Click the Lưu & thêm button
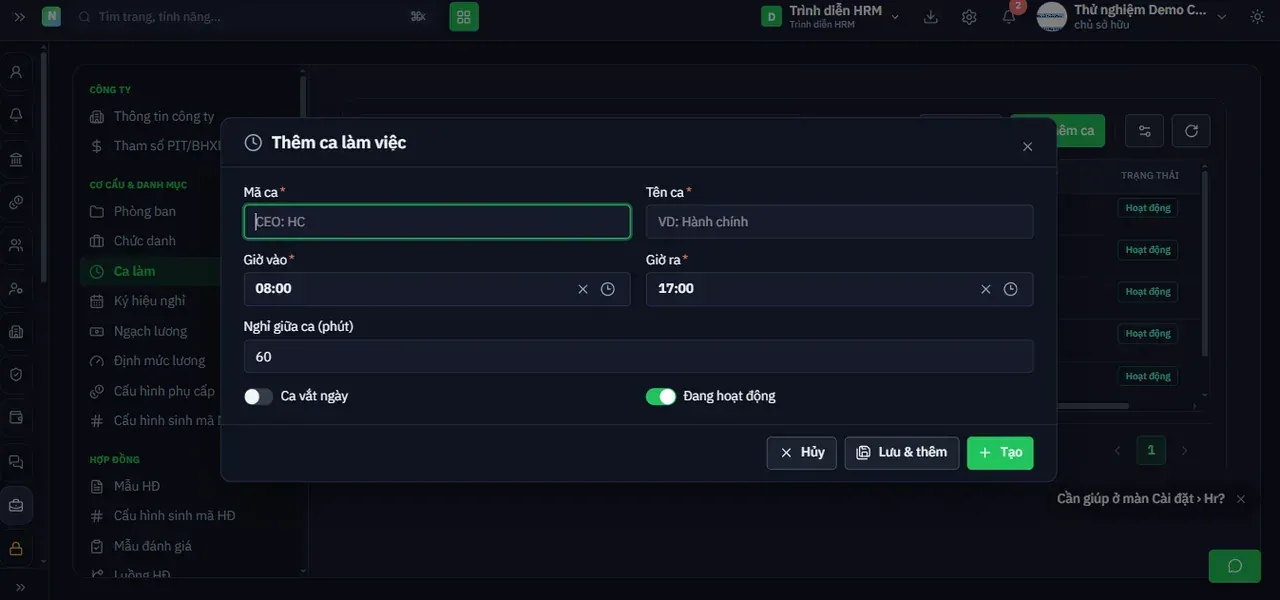This screenshot has height=600, width=1280. point(902,453)
